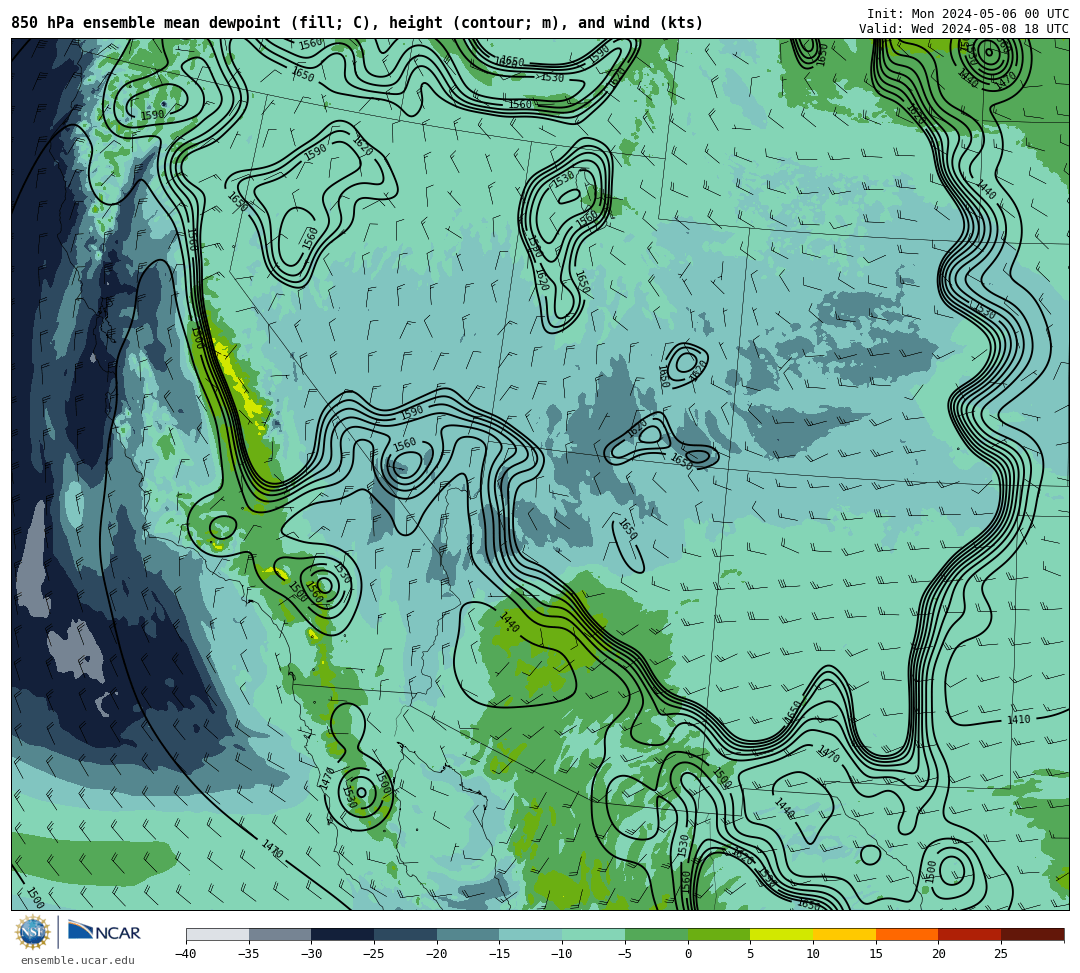Pick the orange 15 to 20 swatch
1080x973 pixels.
907,934
